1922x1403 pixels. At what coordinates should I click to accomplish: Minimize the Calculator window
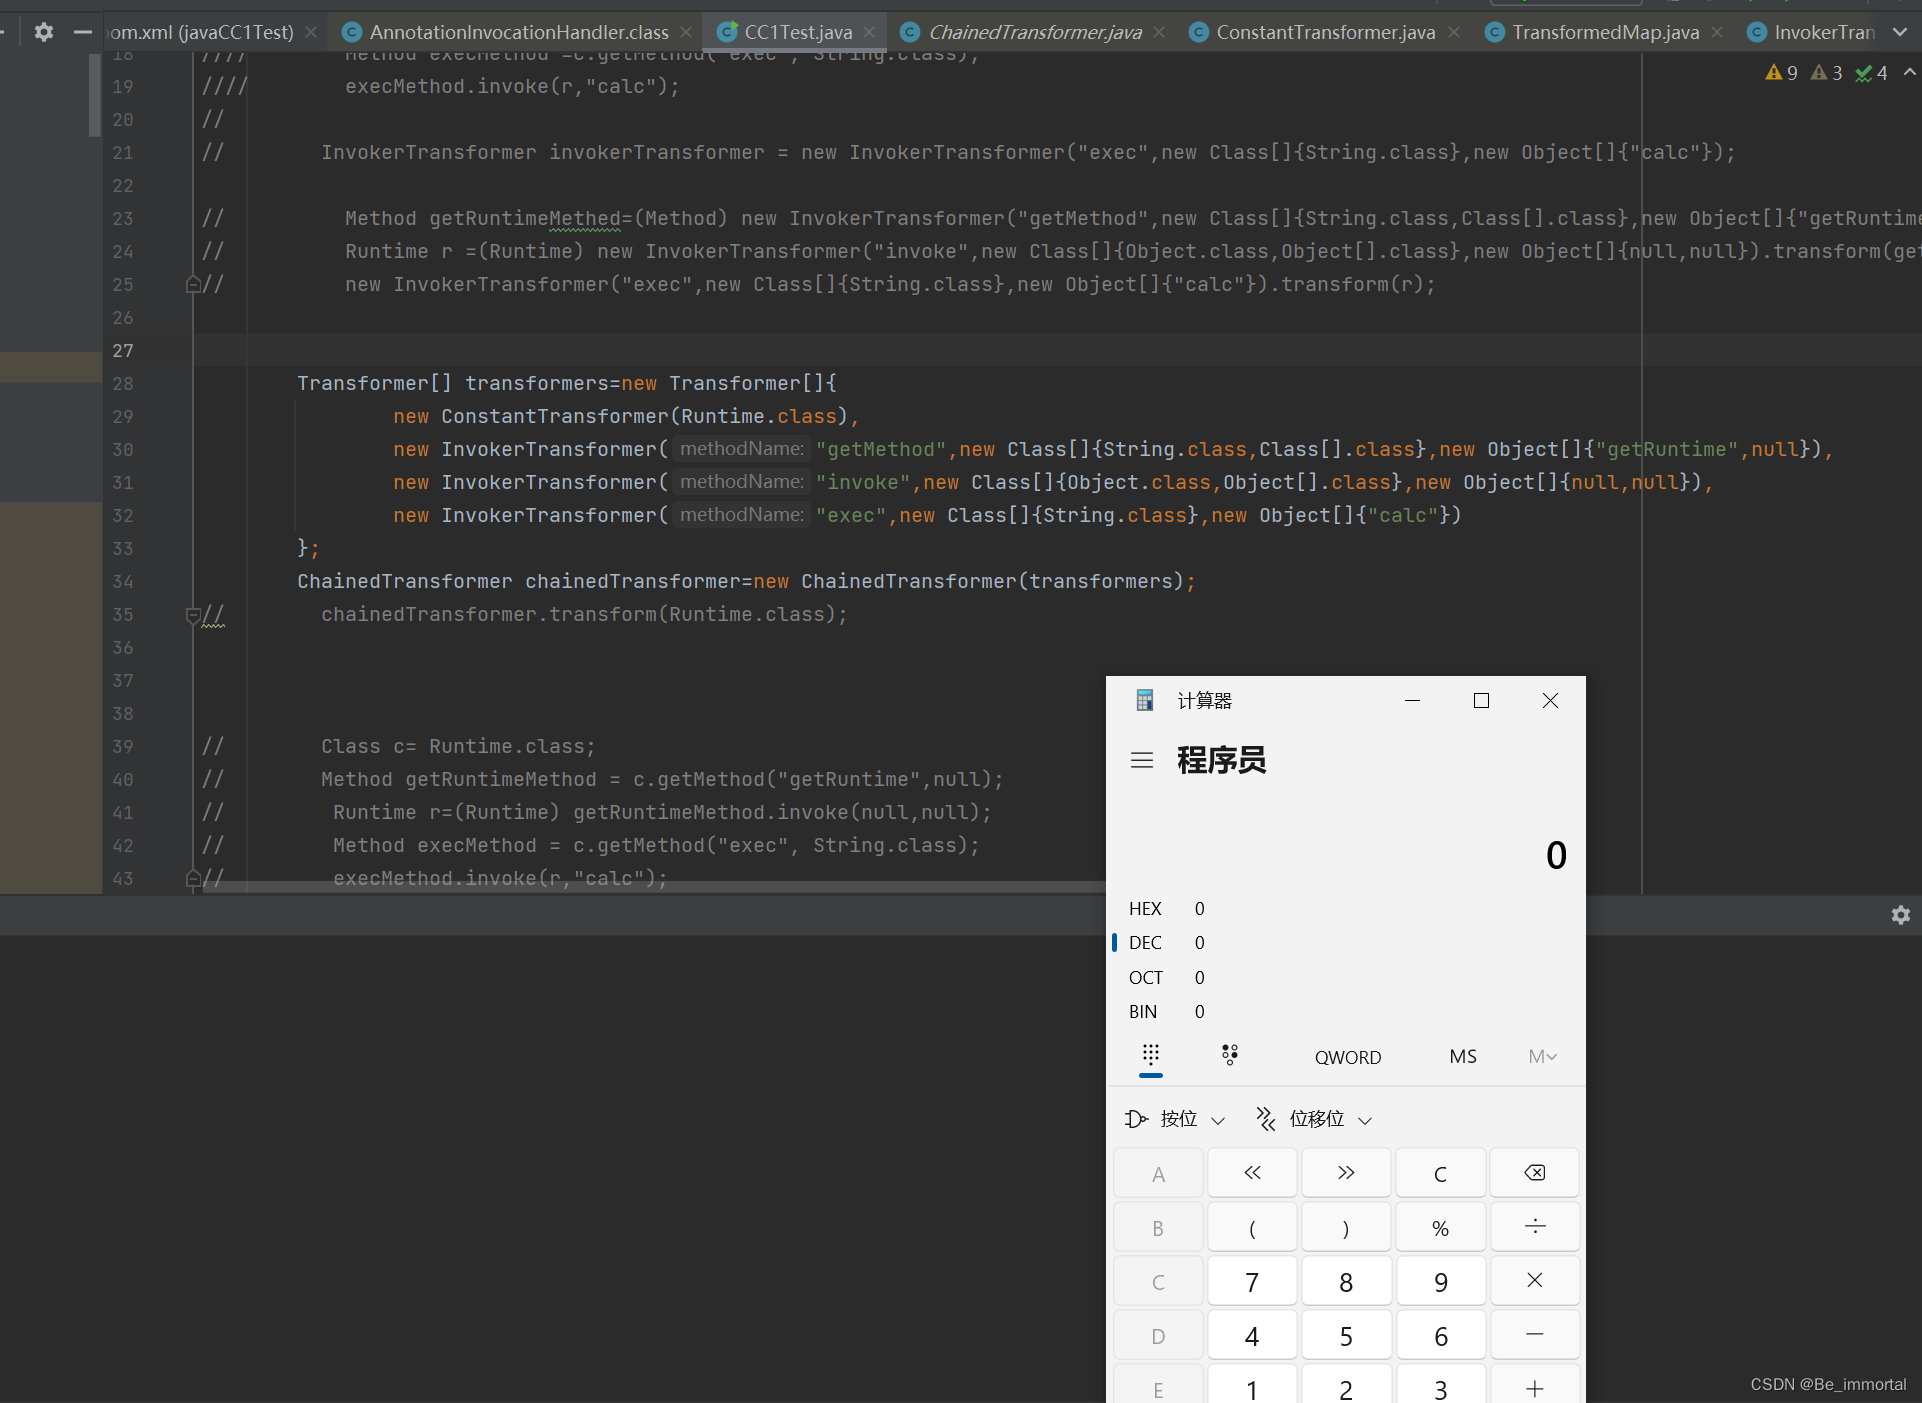(x=1412, y=700)
